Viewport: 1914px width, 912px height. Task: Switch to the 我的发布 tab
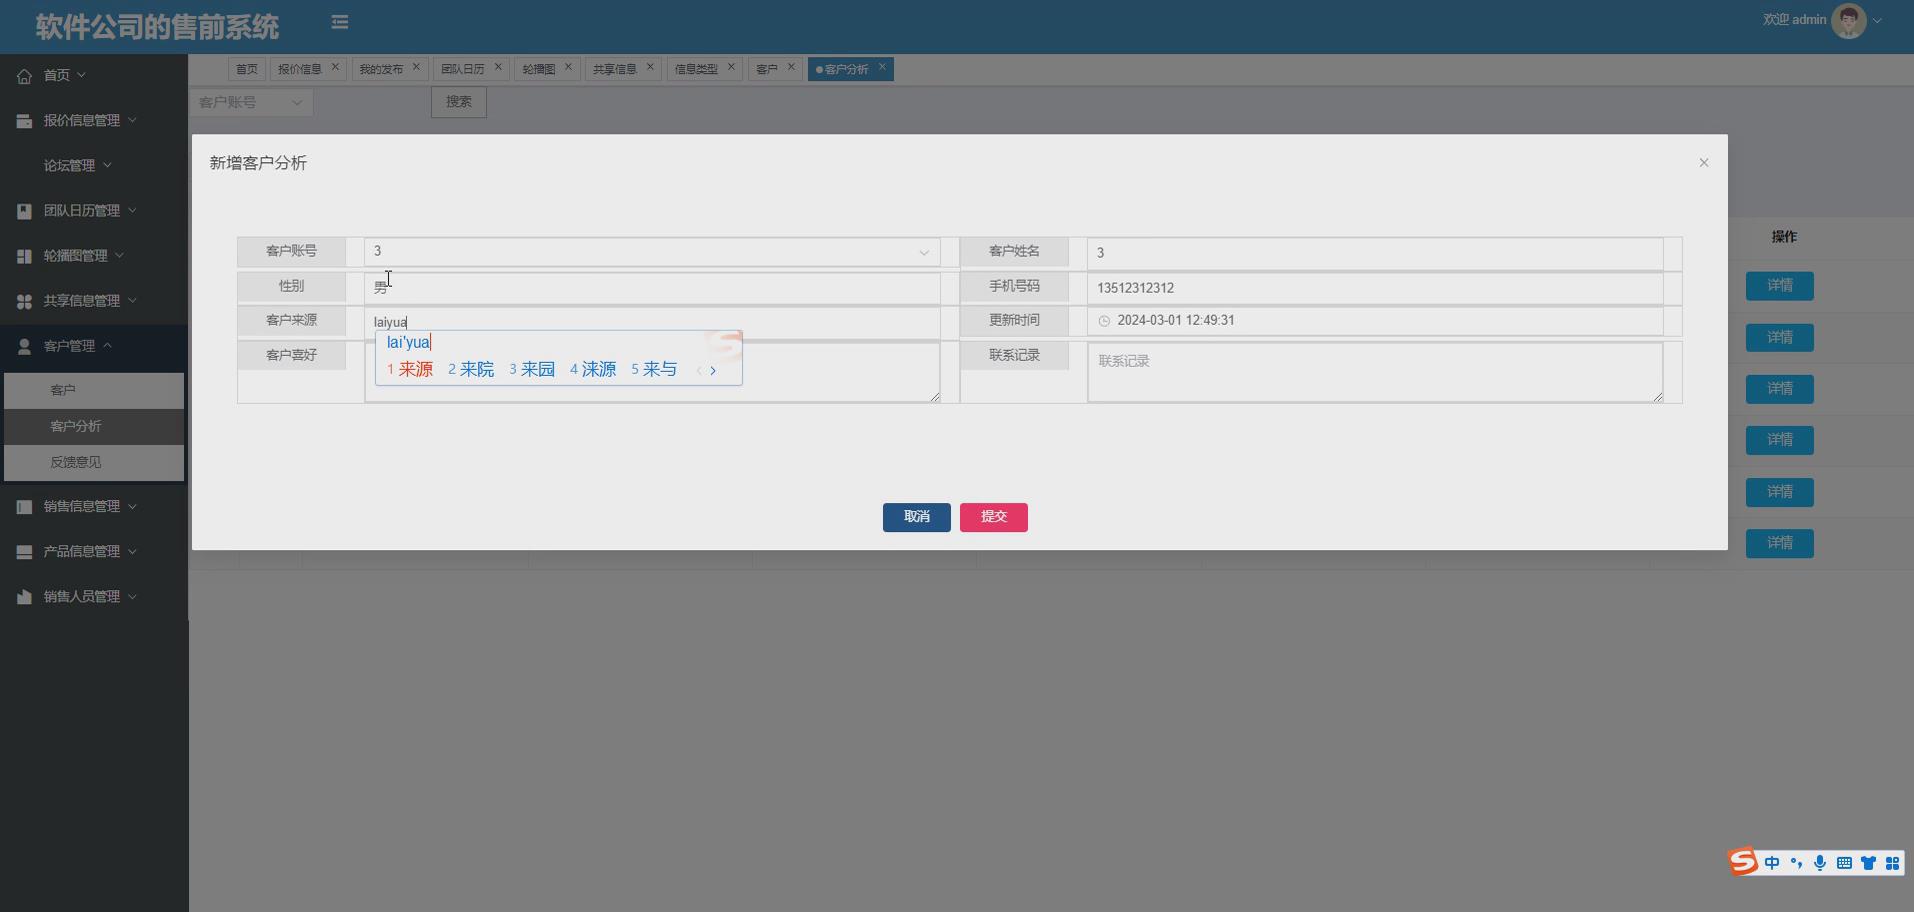[x=381, y=69]
